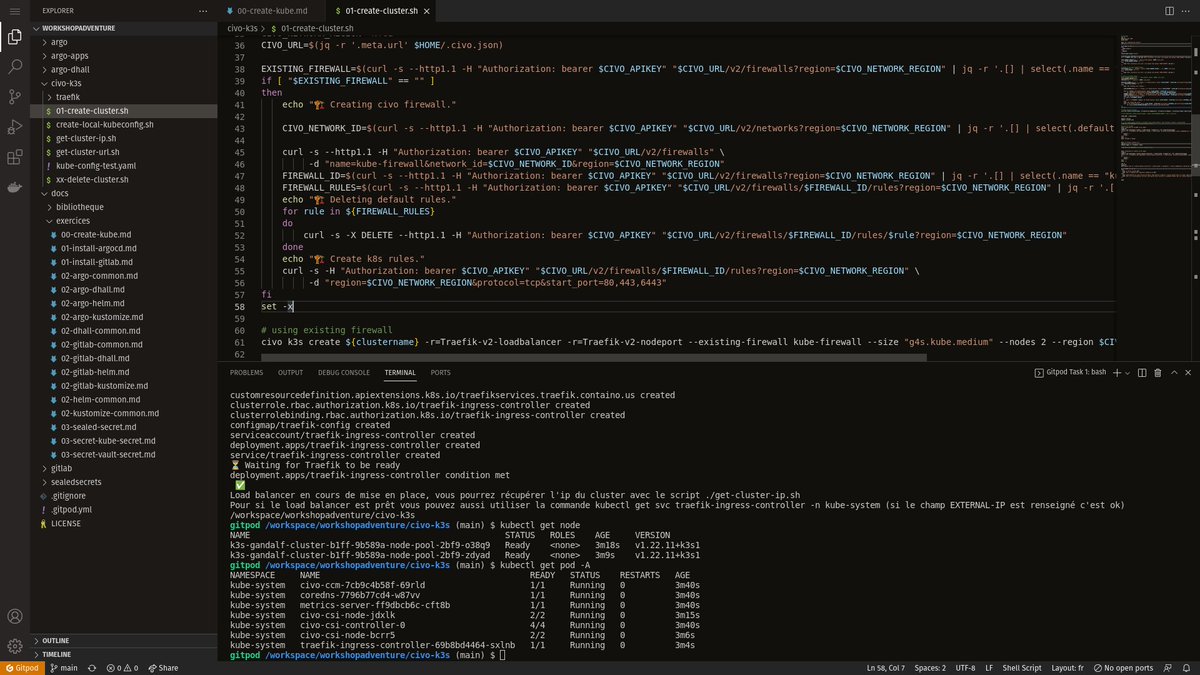Screen dimensions: 1200x675
Task: Add a new terminal with plus icon
Action: click(1115, 372)
